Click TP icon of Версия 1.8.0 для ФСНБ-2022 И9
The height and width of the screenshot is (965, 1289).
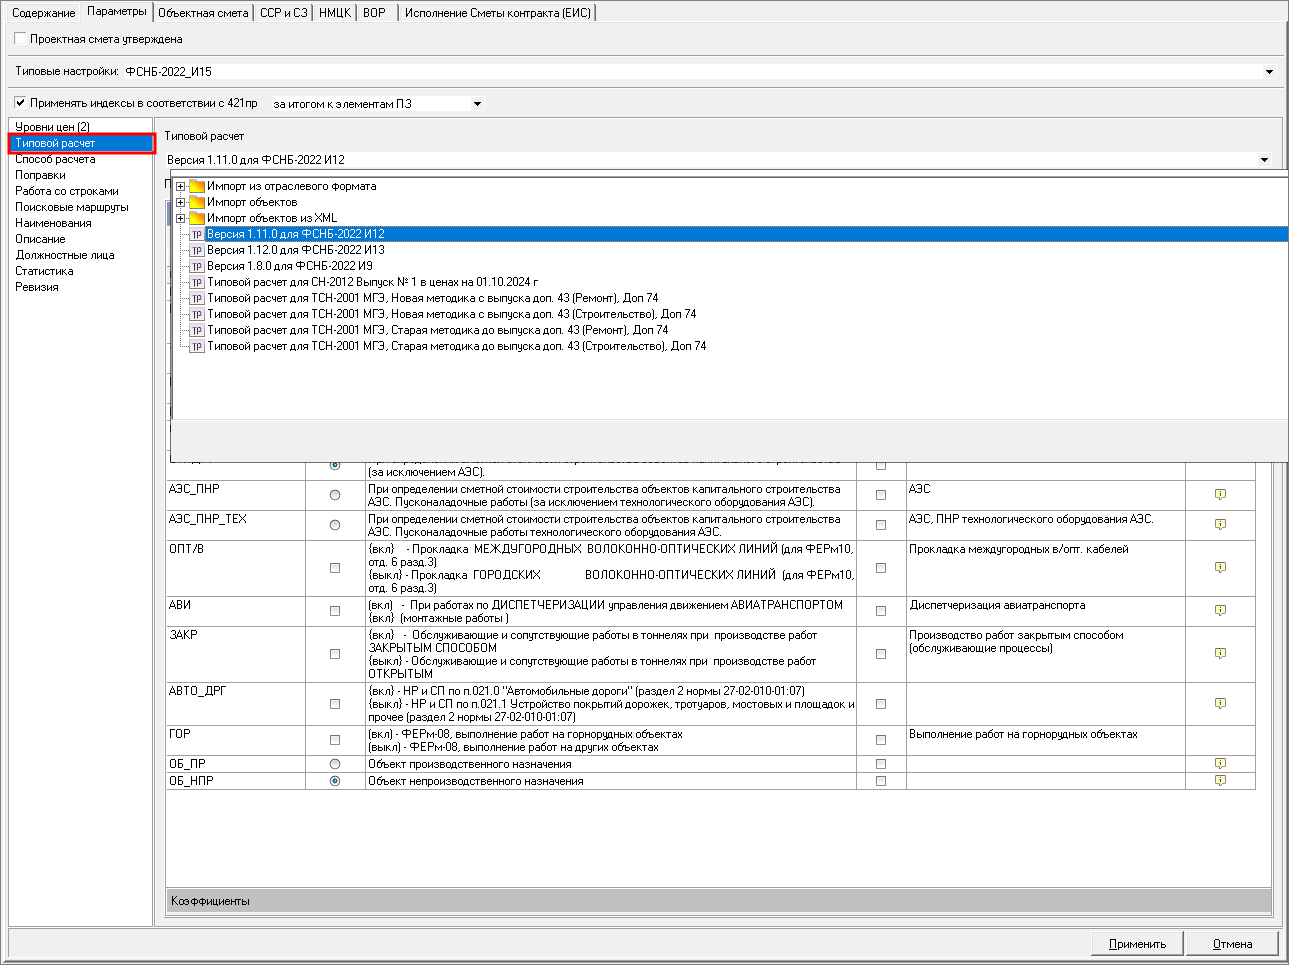(197, 266)
